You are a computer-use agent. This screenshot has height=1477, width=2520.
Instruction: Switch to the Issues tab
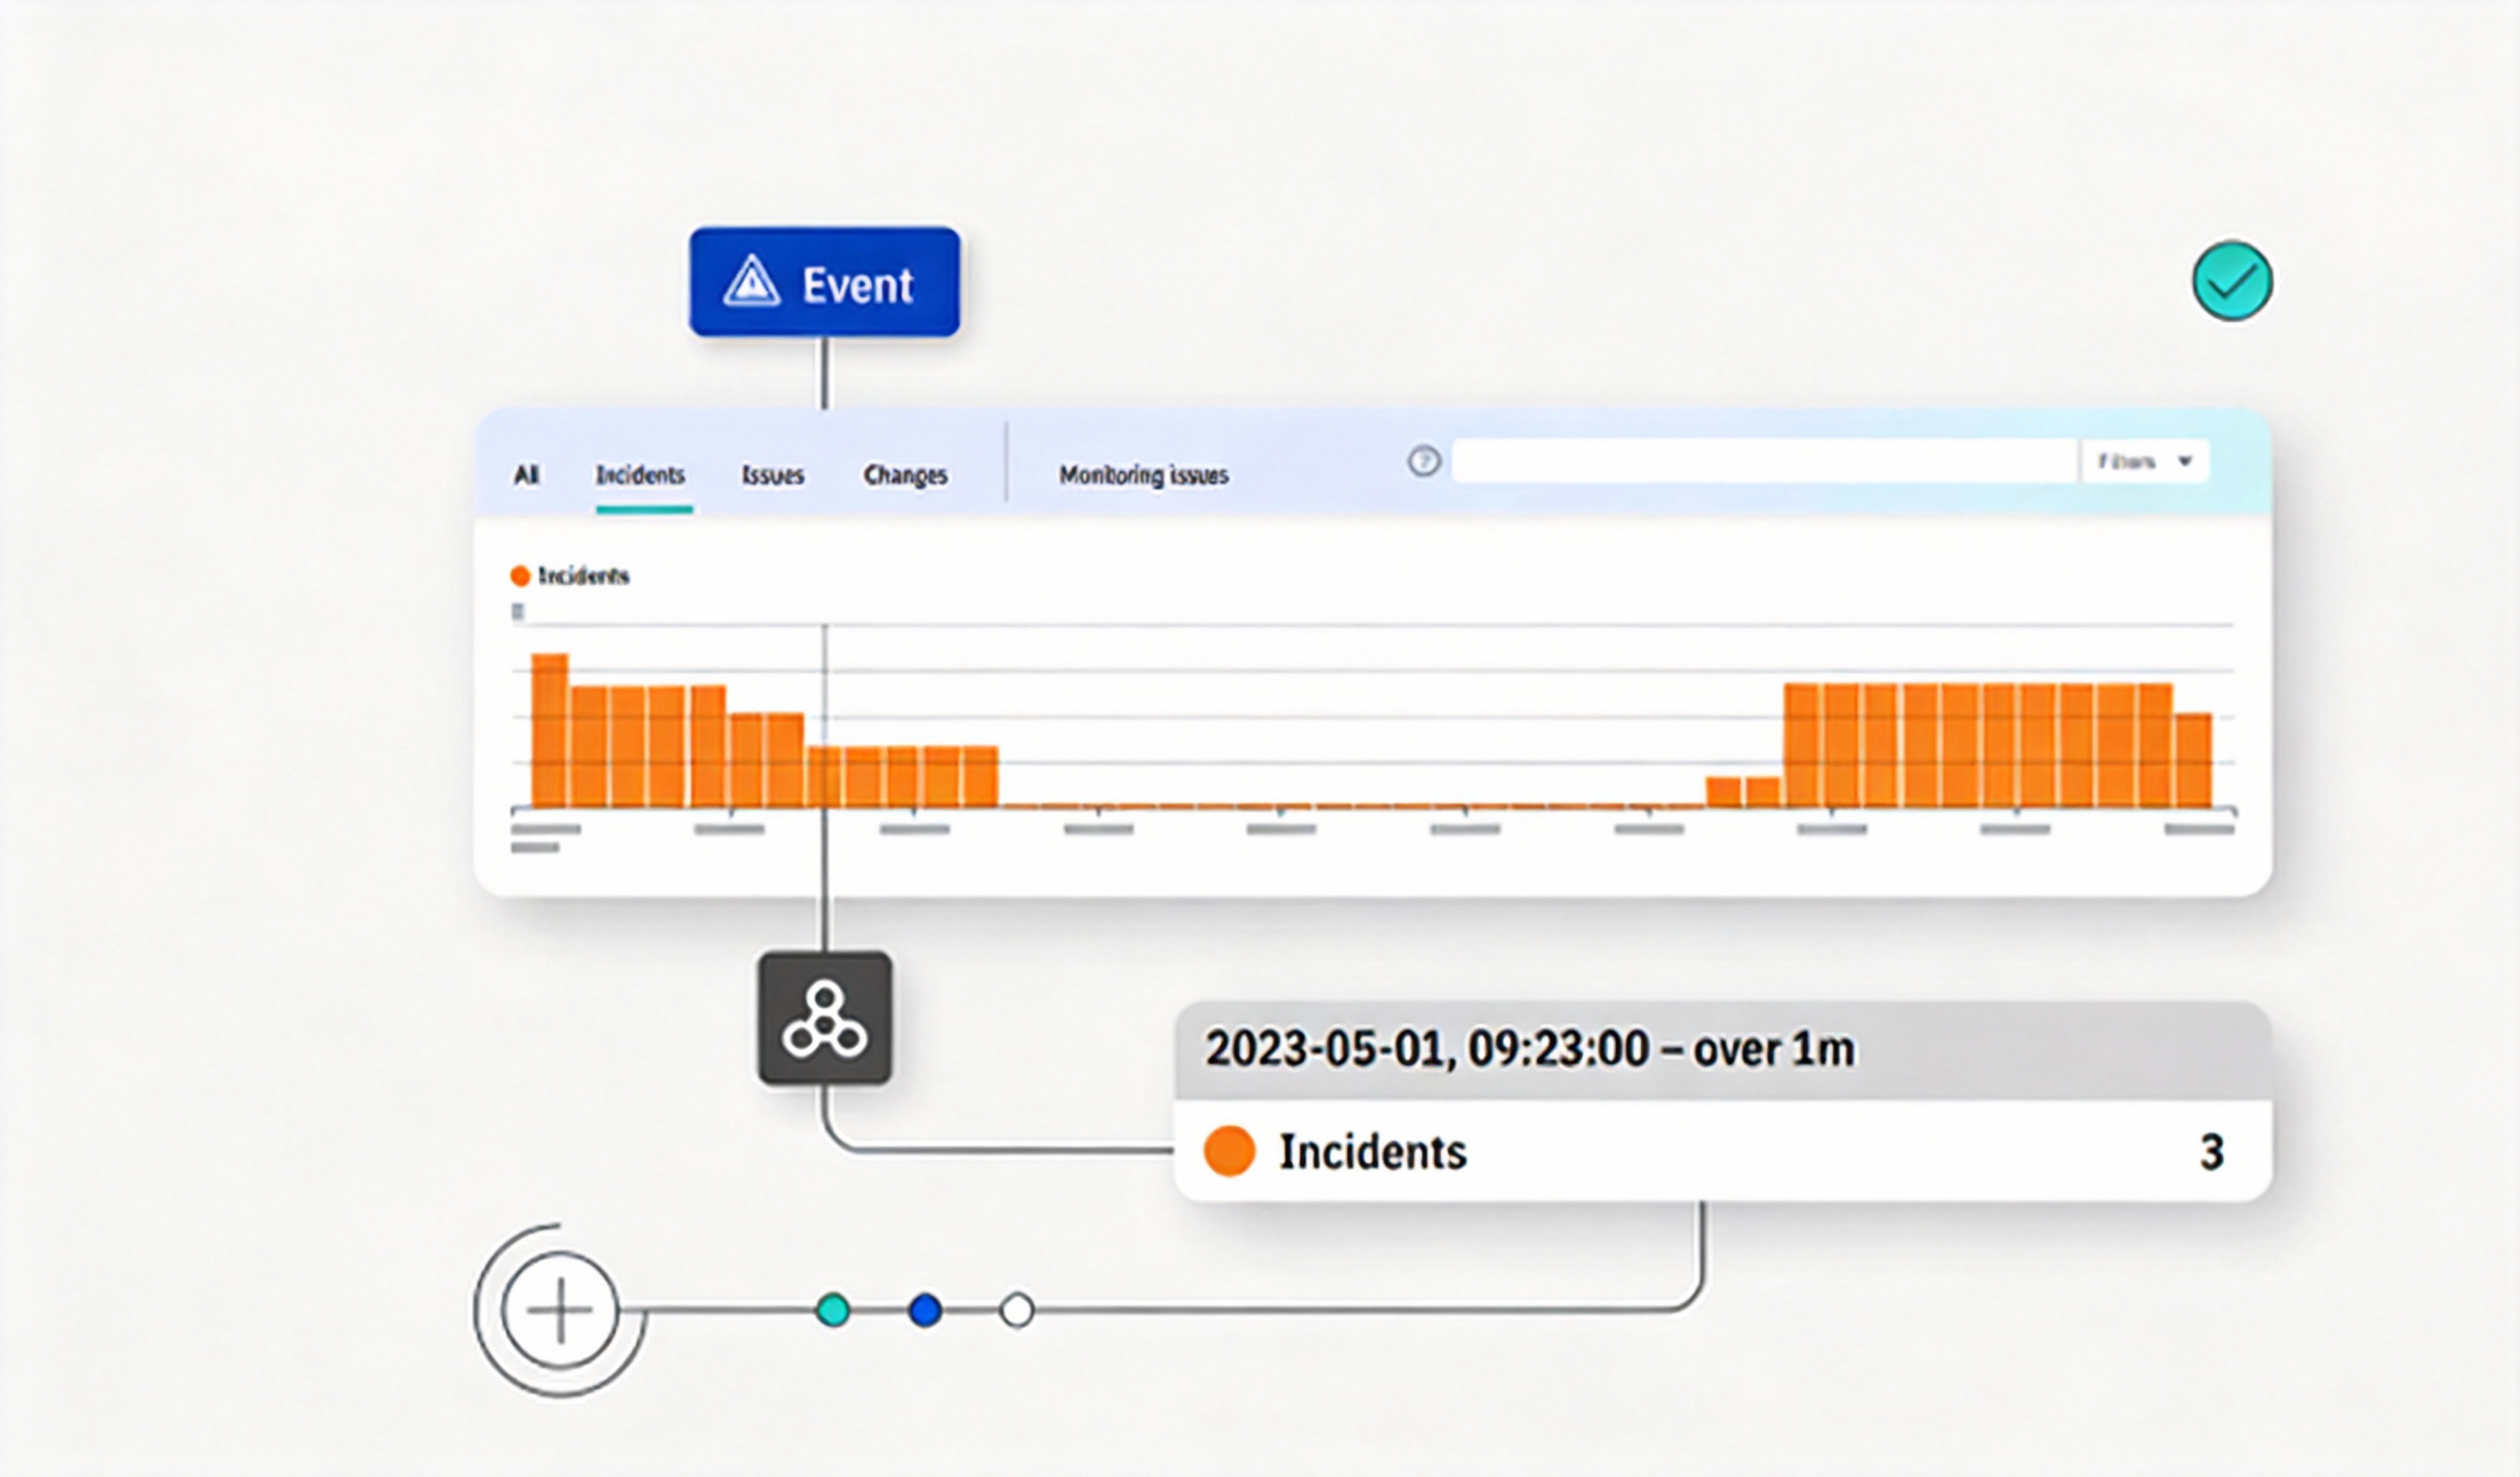click(772, 475)
